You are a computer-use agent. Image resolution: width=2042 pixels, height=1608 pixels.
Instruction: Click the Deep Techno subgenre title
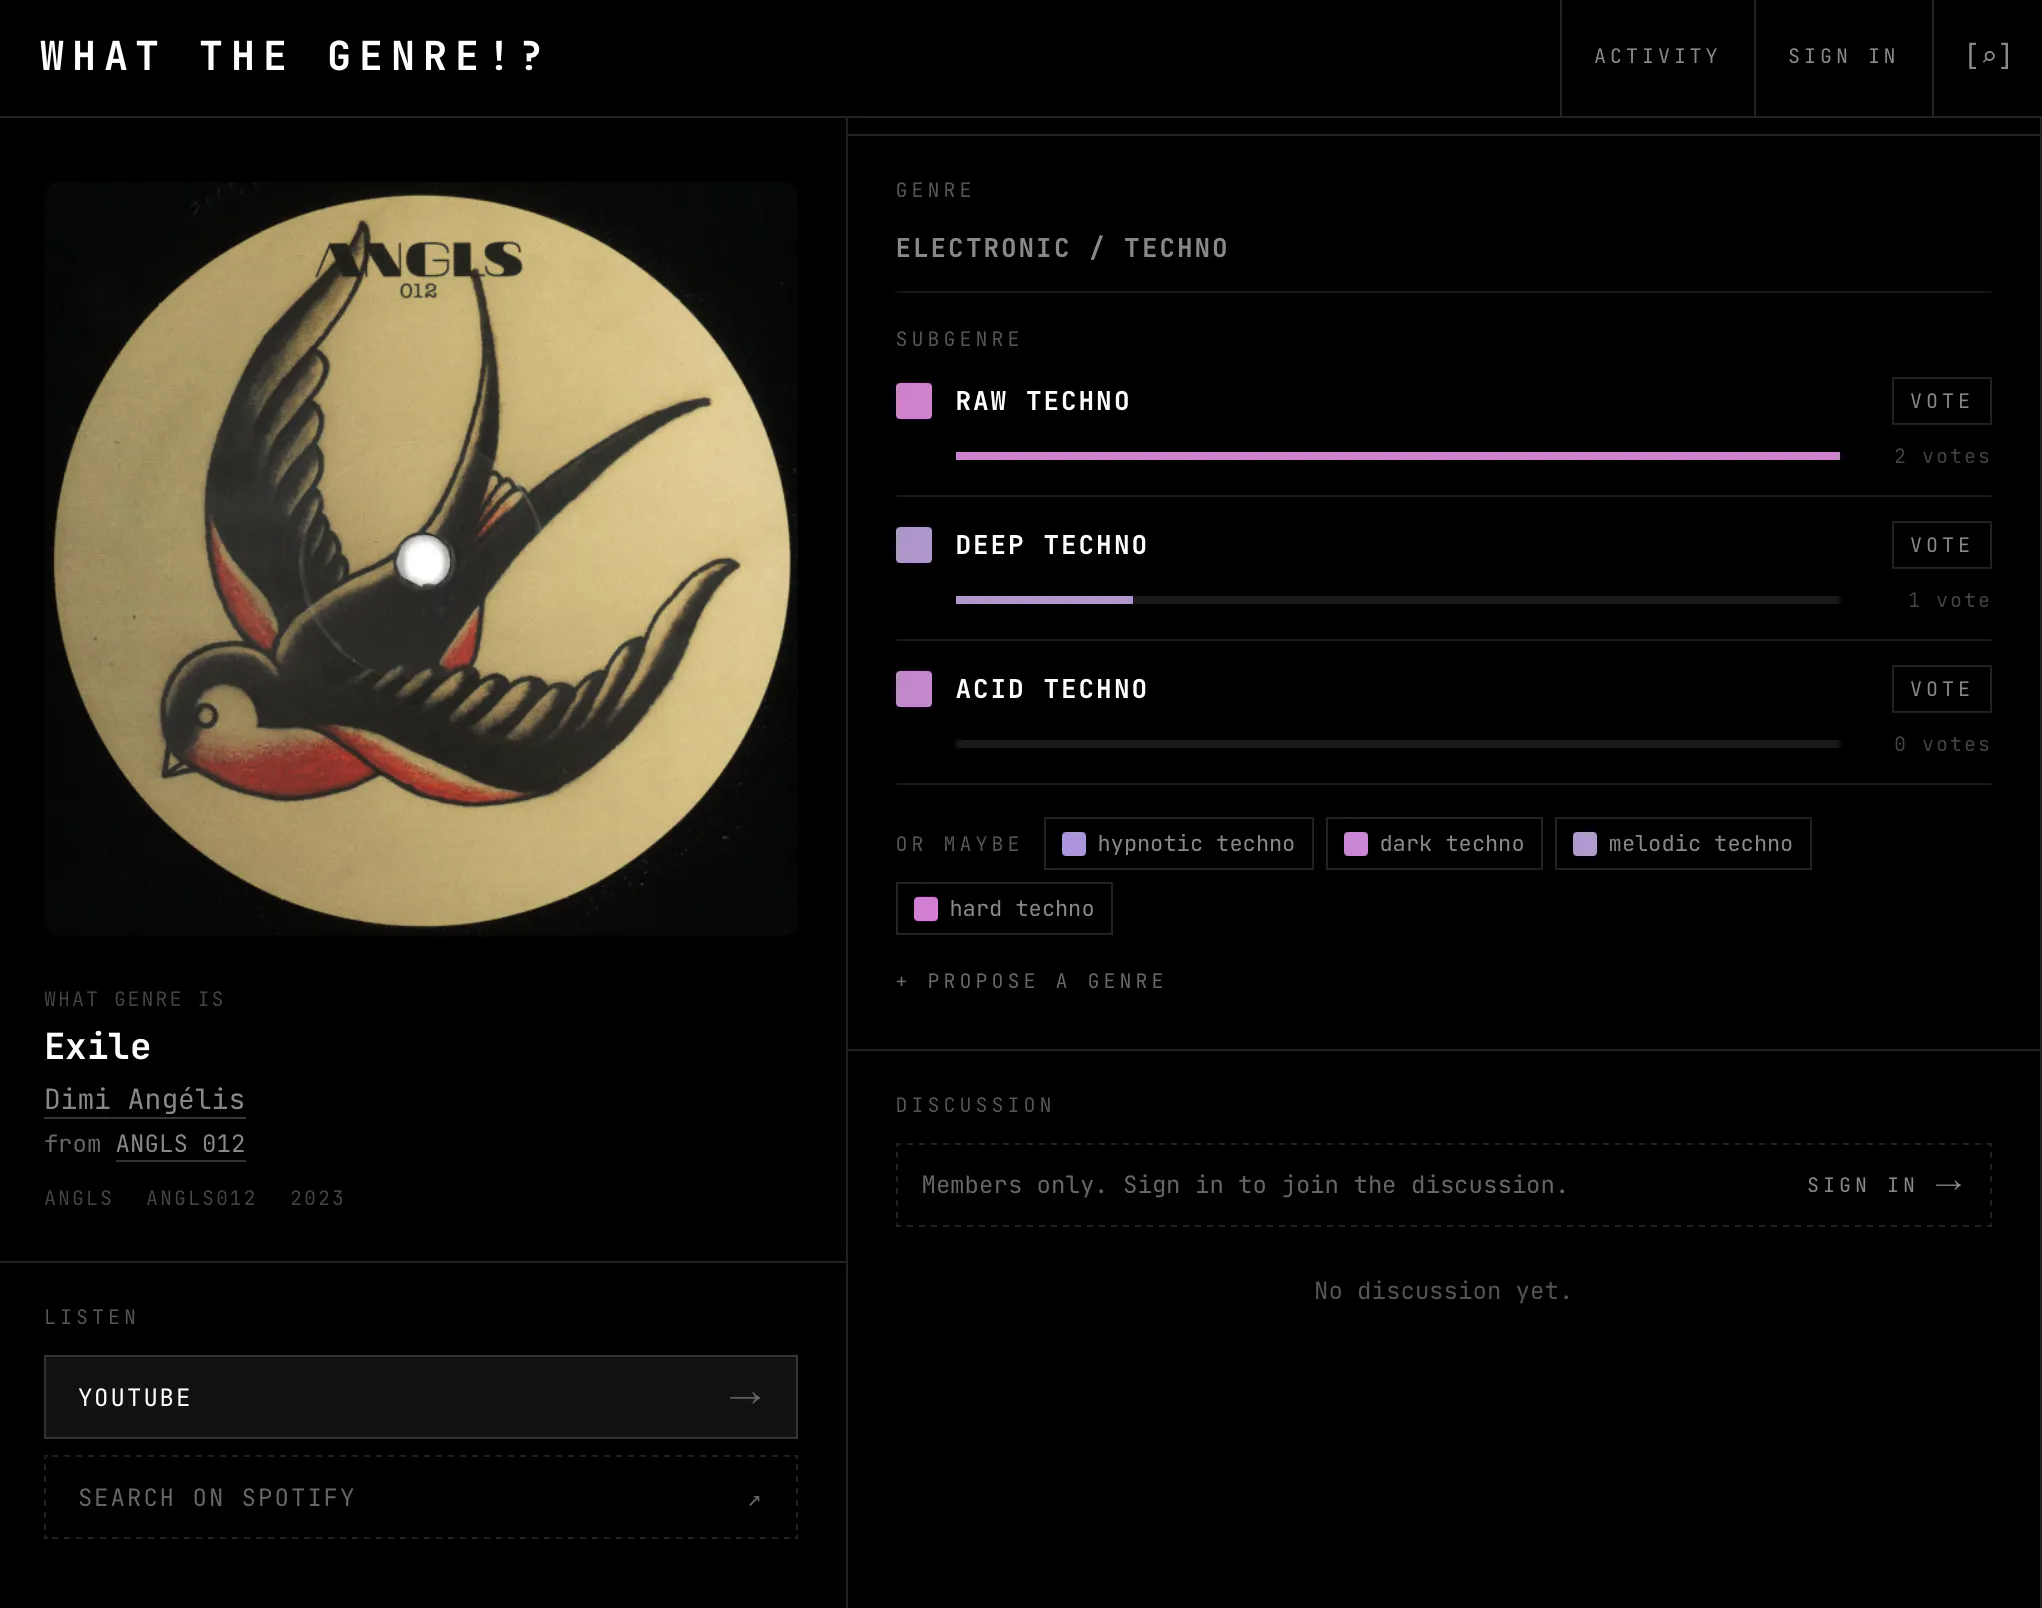click(x=1052, y=545)
